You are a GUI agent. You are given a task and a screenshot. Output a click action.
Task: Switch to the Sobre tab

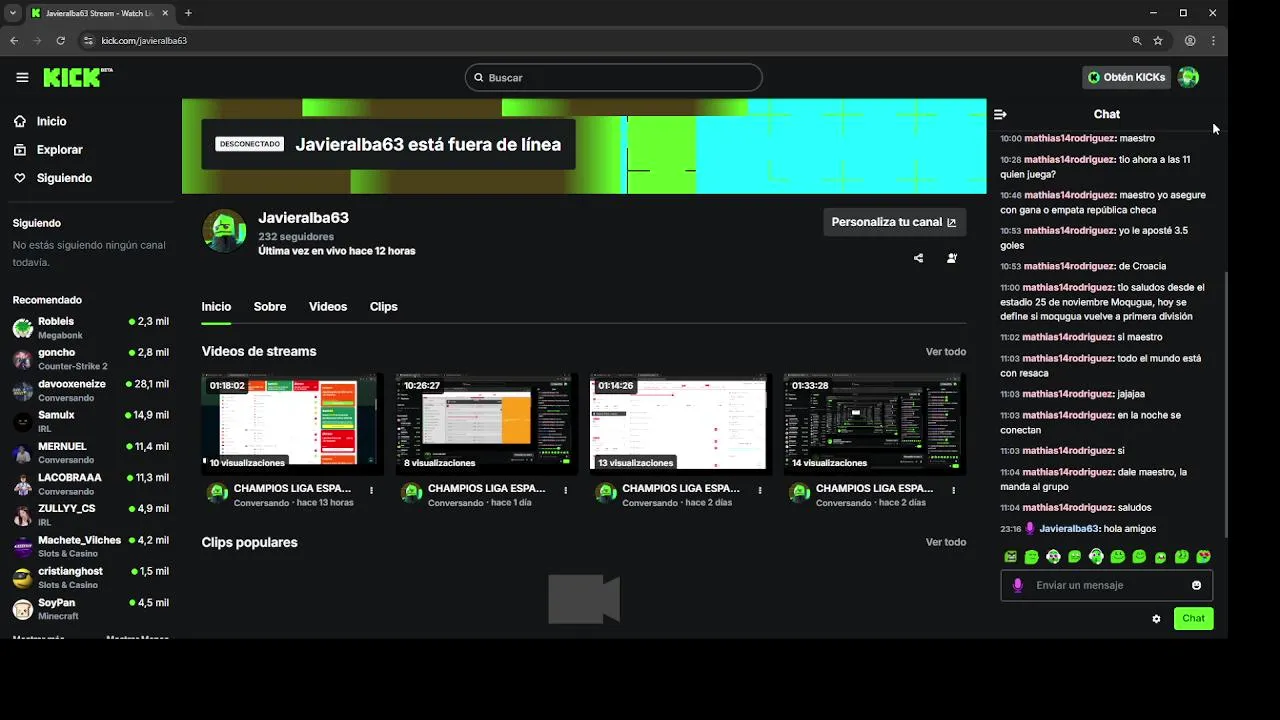click(270, 307)
